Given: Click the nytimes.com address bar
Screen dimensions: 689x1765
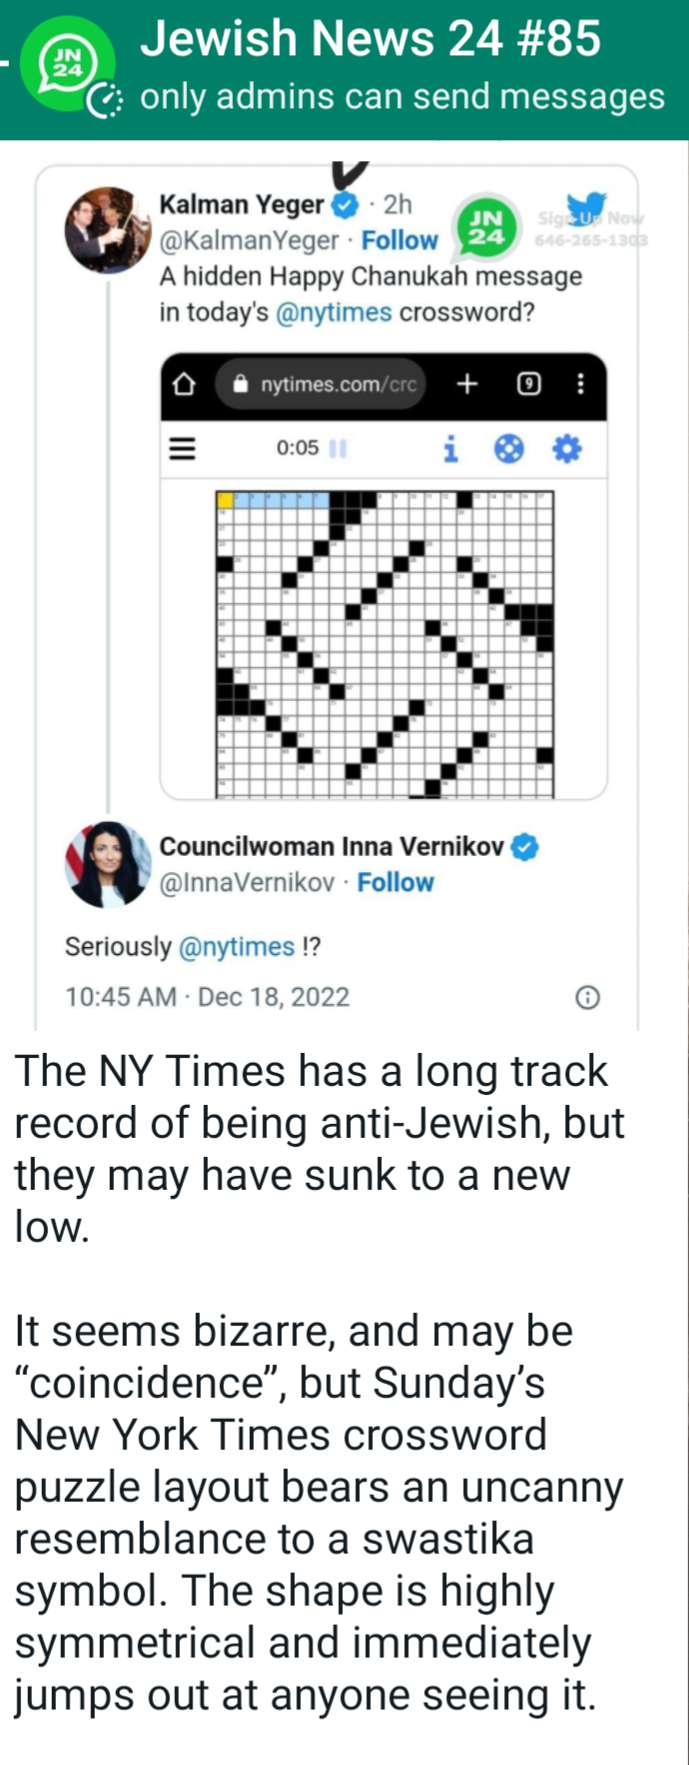Looking at the screenshot, I should 322,385.
